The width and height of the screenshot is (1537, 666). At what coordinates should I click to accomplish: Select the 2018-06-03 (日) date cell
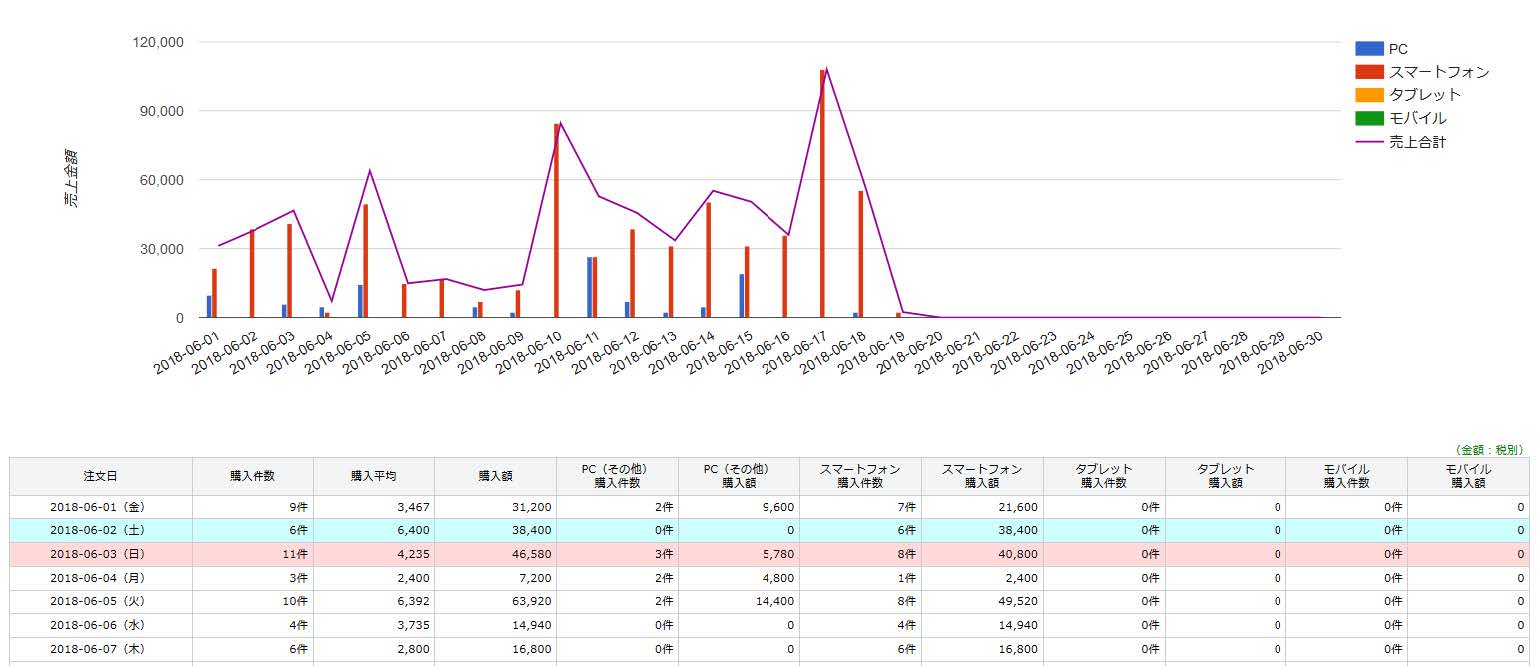point(100,554)
